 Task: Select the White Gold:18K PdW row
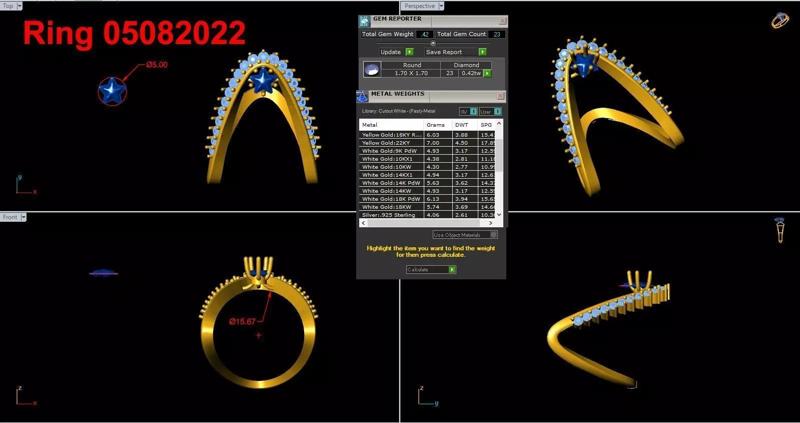click(x=427, y=199)
